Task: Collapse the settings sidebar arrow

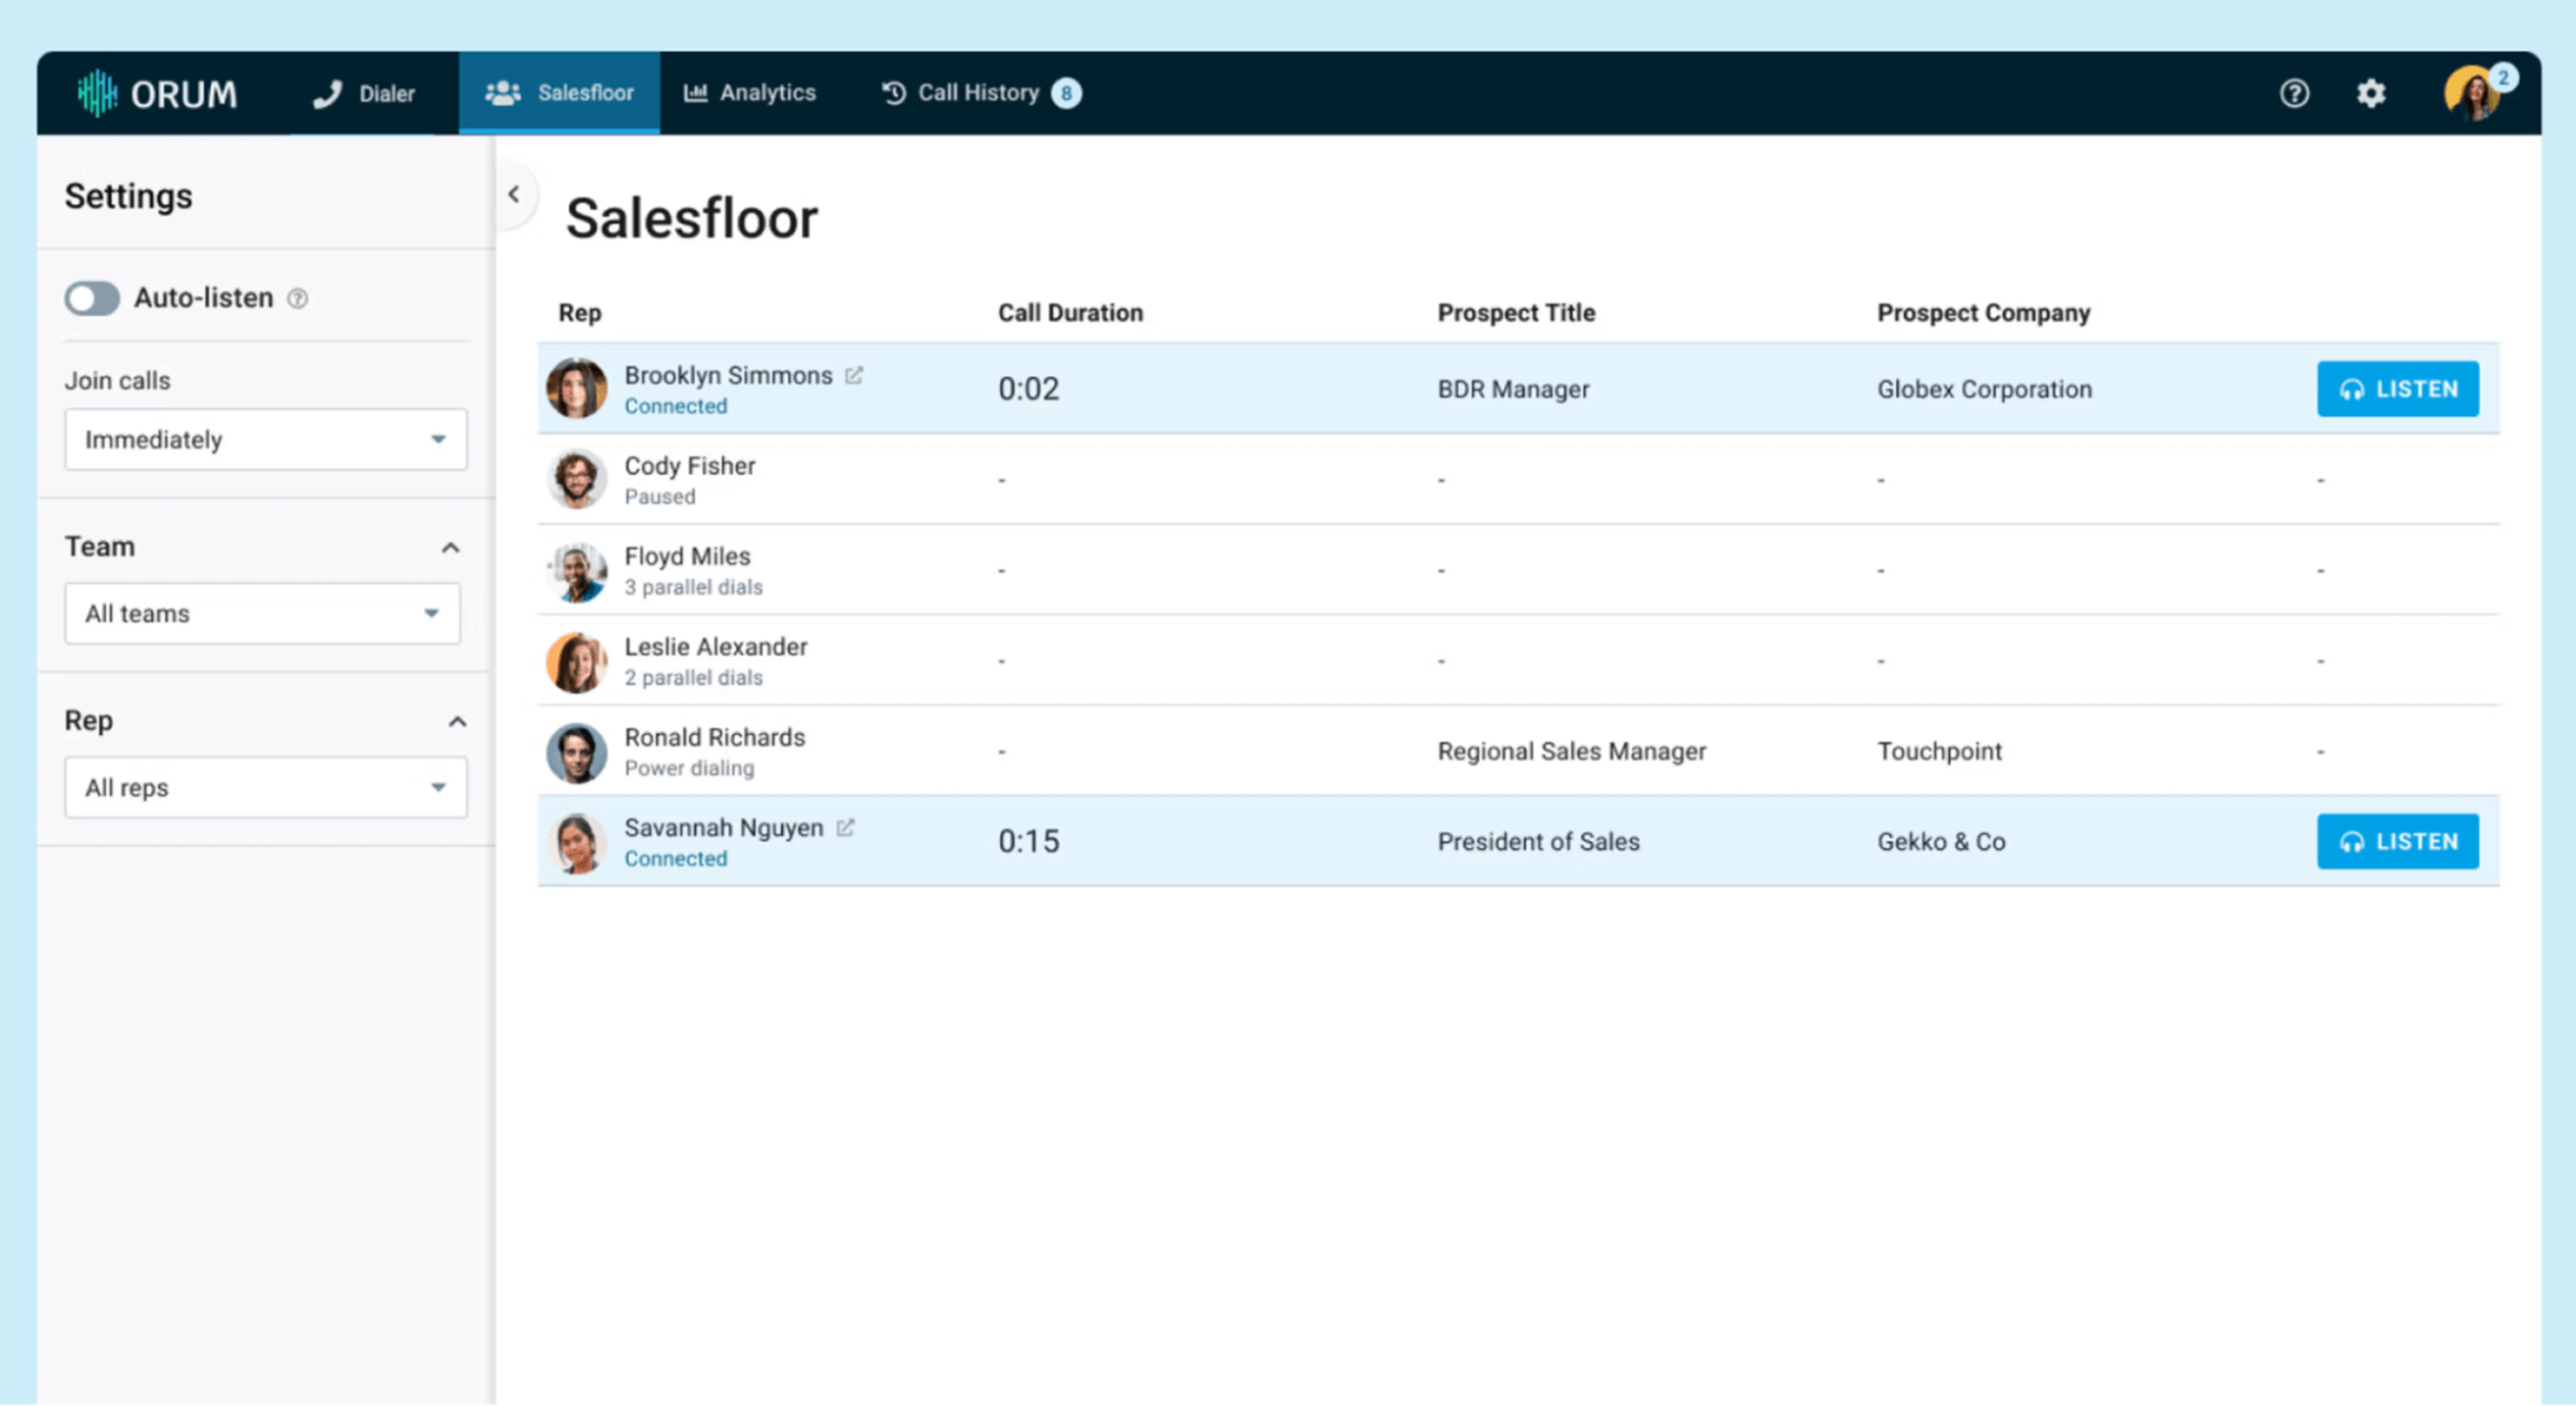Action: click(x=514, y=194)
